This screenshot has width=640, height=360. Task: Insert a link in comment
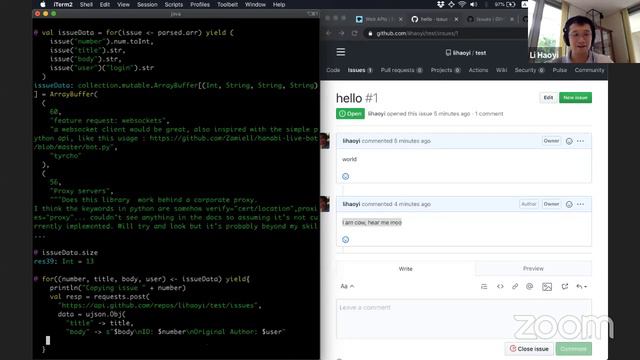515,287
